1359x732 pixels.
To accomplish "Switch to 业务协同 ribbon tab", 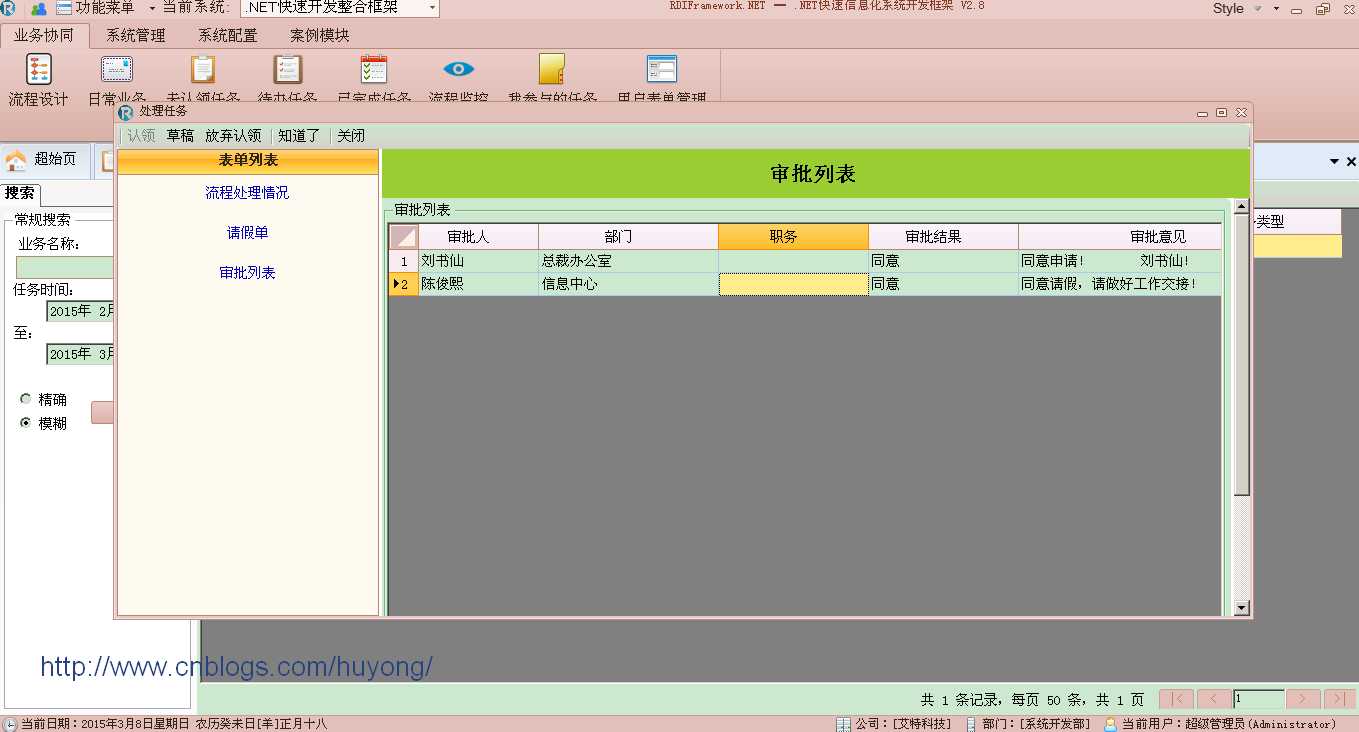I will (44, 35).
